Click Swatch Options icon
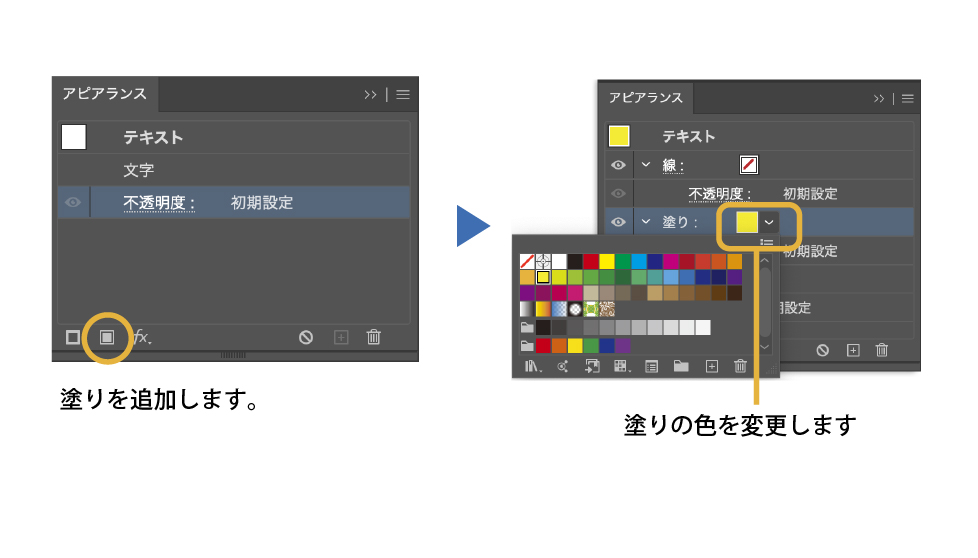 pyautogui.click(x=651, y=367)
